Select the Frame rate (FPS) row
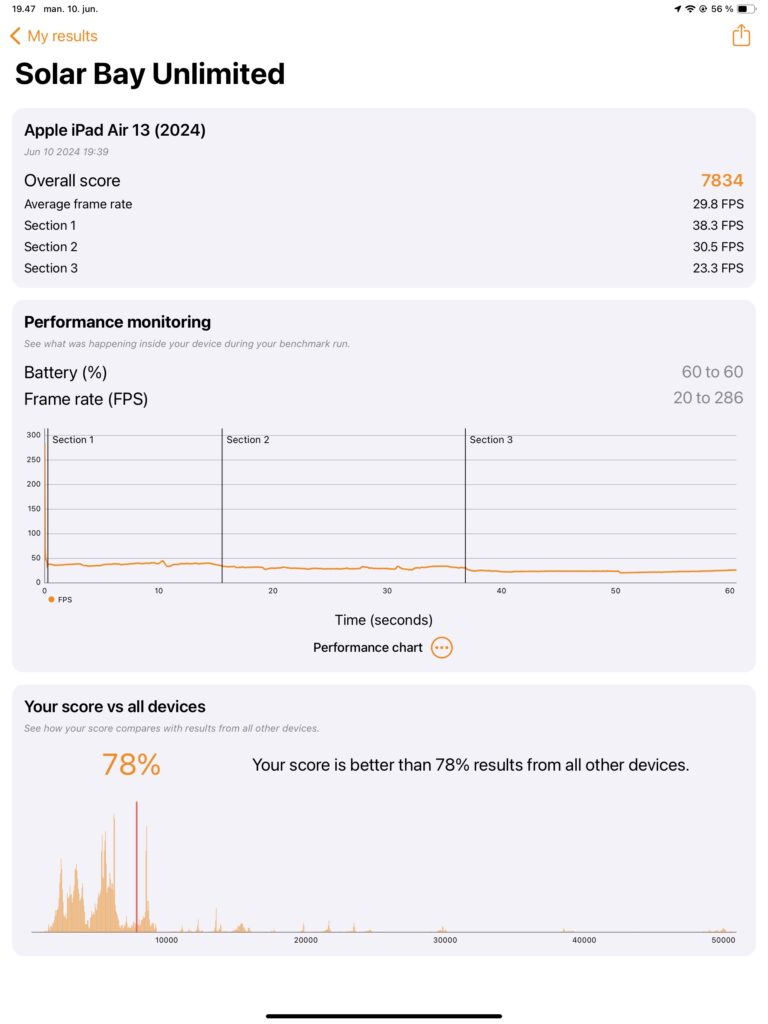Image resolution: width=768 pixels, height=1024 pixels. [383, 398]
